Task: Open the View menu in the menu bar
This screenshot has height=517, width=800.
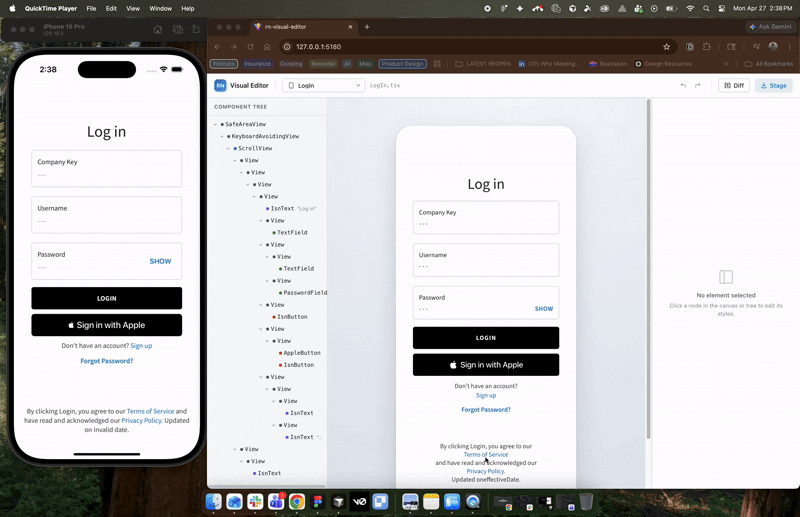Action: coord(133,8)
